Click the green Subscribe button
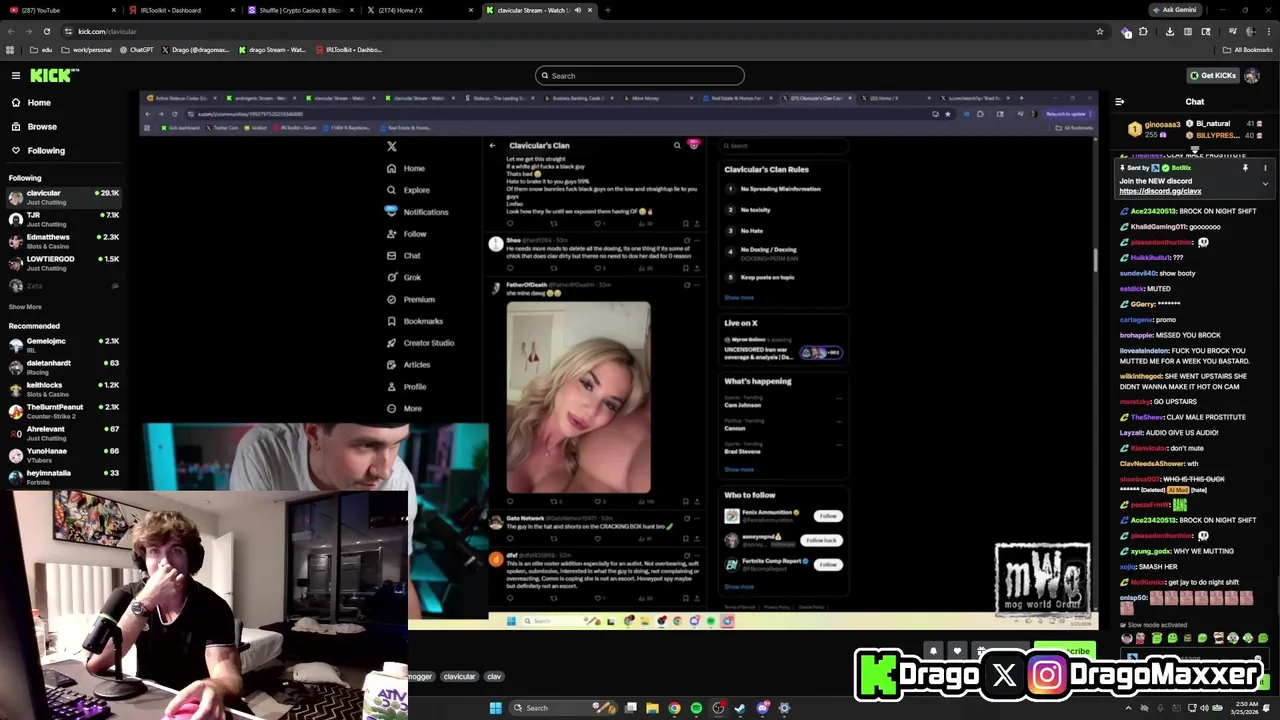 click(1064, 650)
